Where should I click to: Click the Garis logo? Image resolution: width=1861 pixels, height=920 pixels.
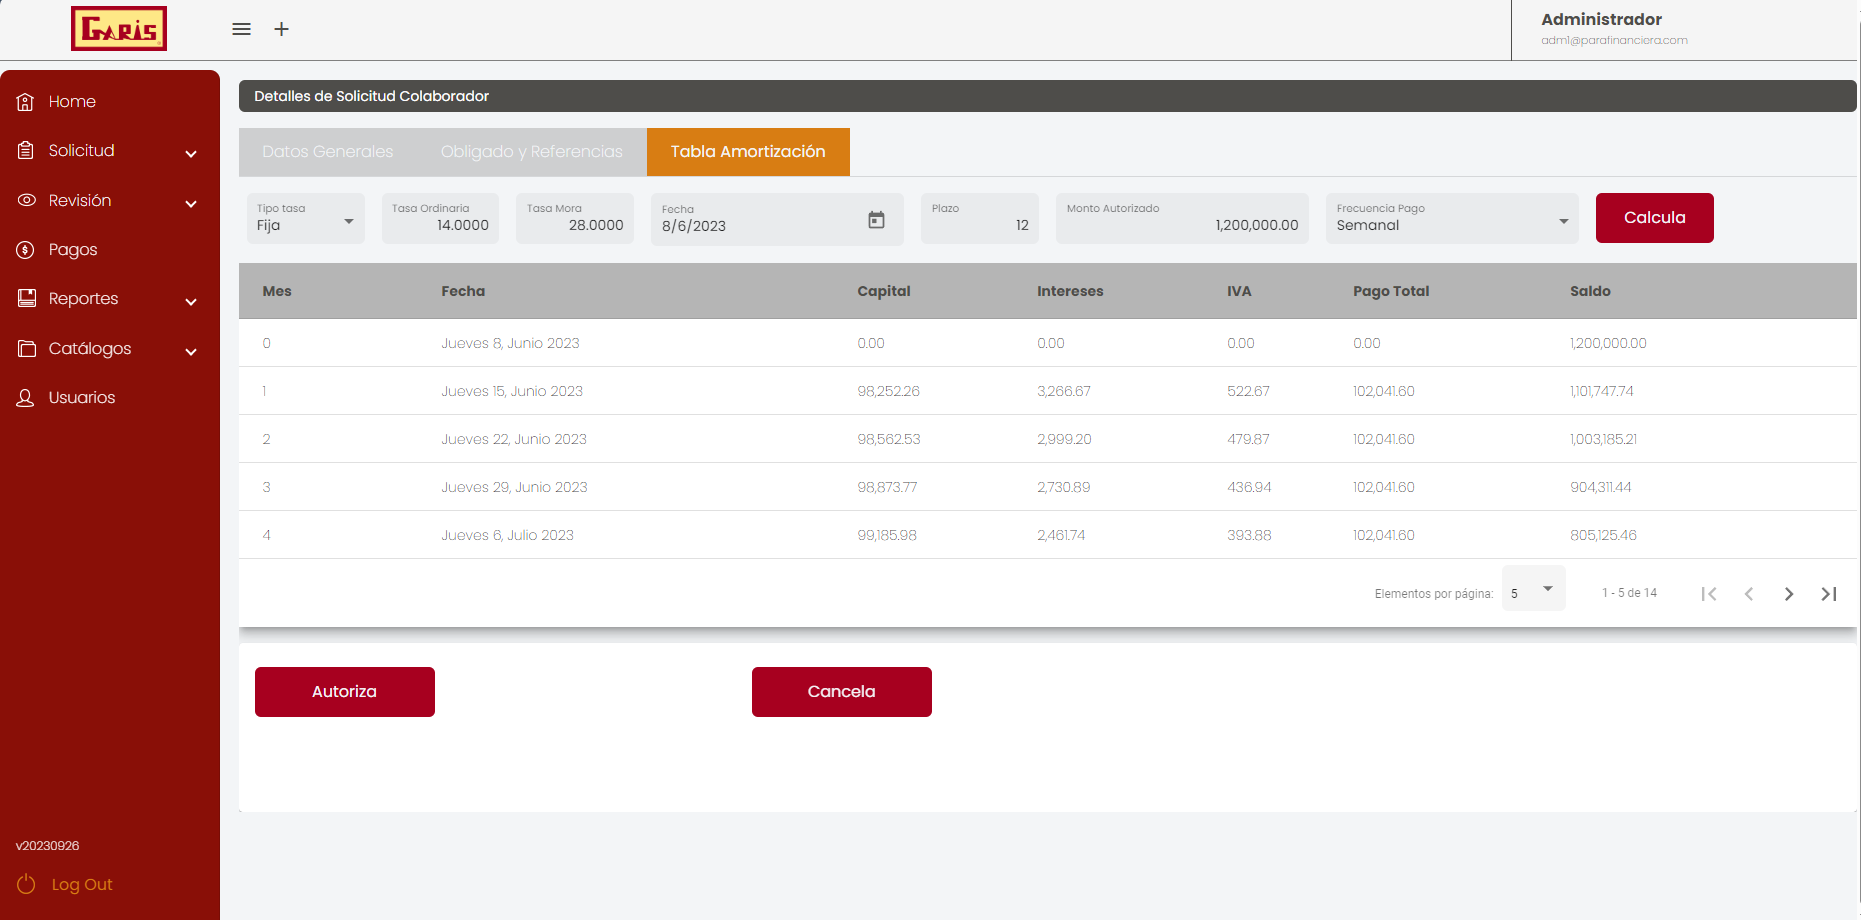[x=119, y=29]
